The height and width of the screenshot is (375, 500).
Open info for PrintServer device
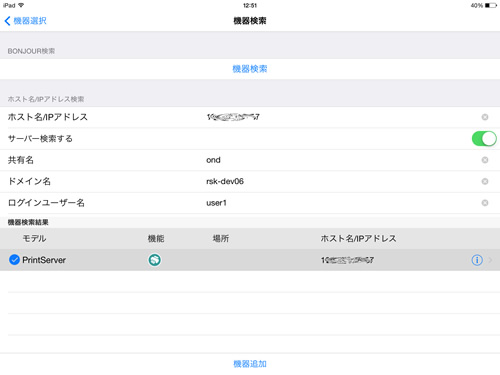[x=477, y=260]
